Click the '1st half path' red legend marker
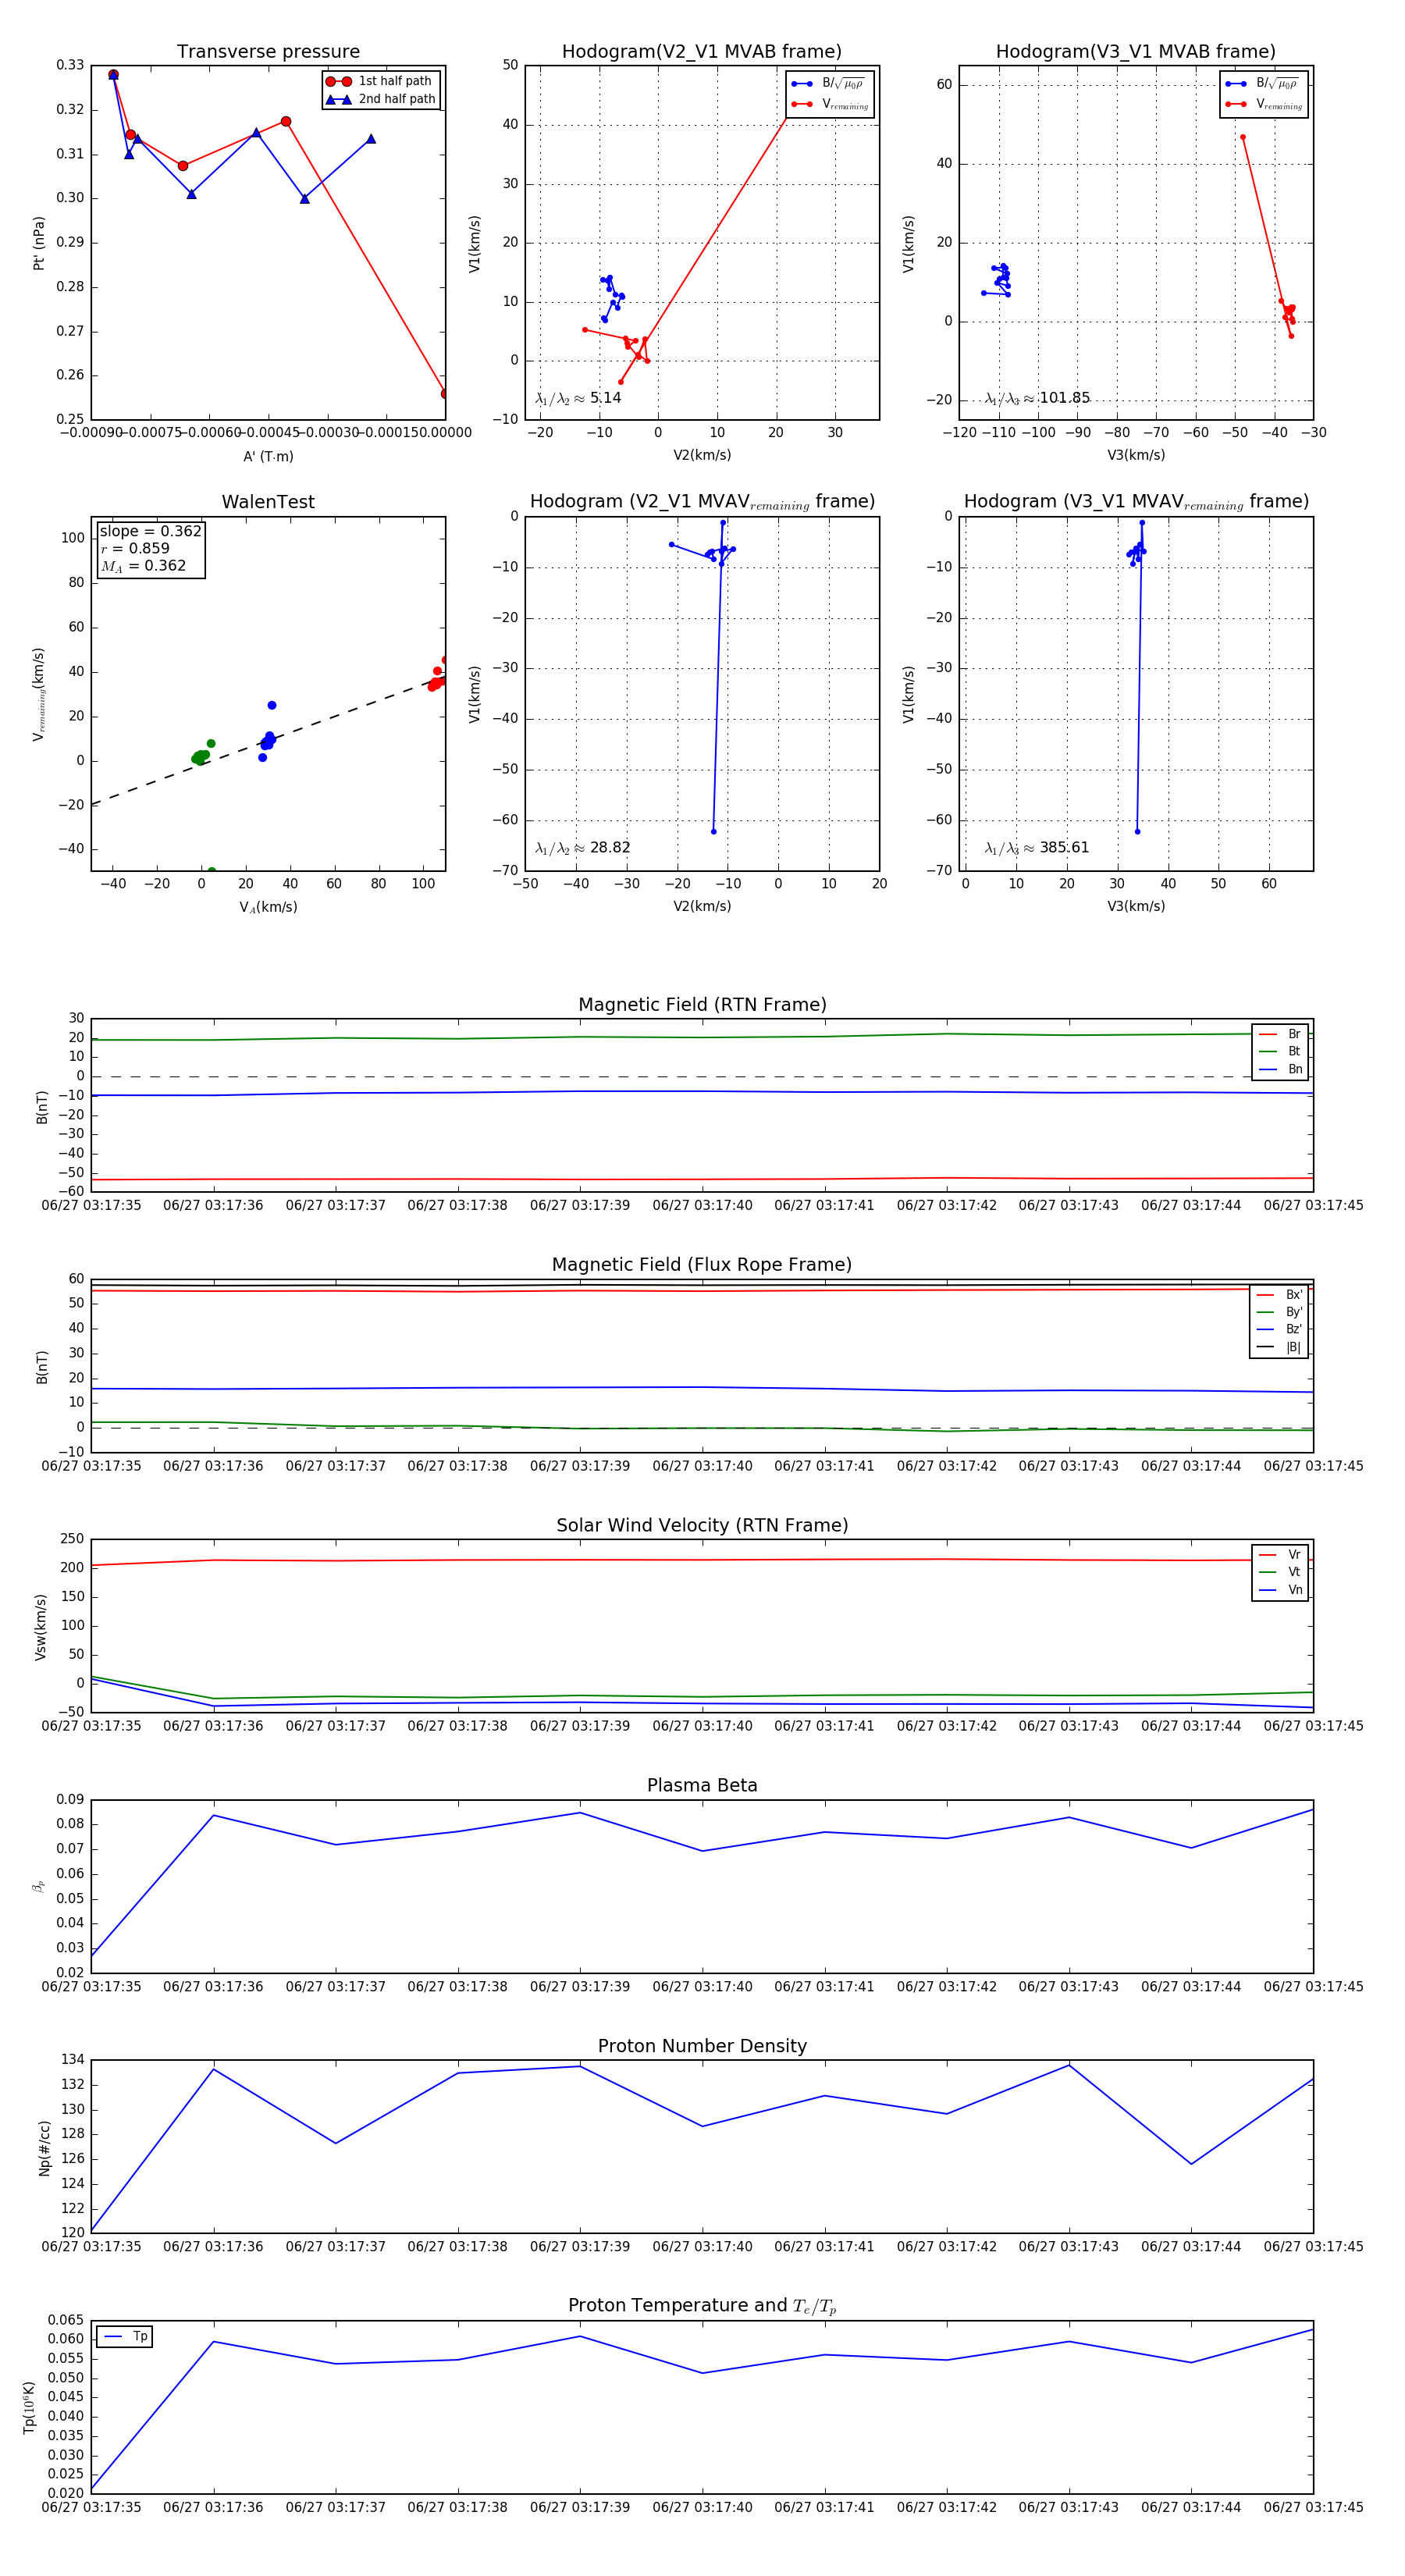The height and width of the screenshot is (2576, 1405). (338, 81)
